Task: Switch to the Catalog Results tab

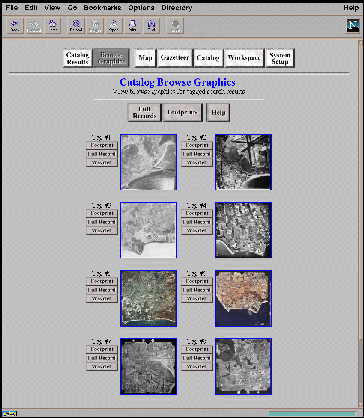Action: coord(77,58)
